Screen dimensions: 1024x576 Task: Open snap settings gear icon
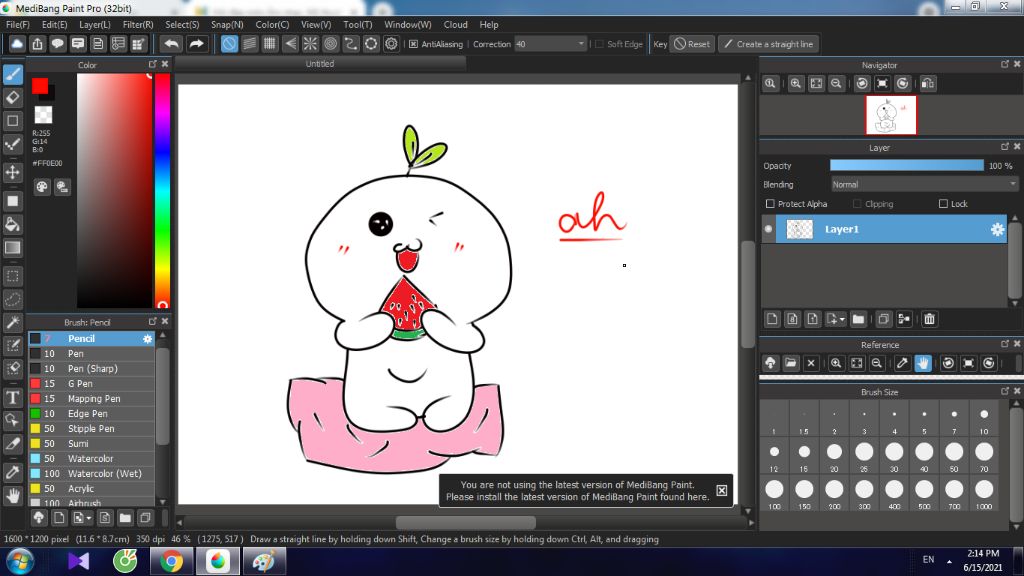pyautogui.click(x=391, y=44)
